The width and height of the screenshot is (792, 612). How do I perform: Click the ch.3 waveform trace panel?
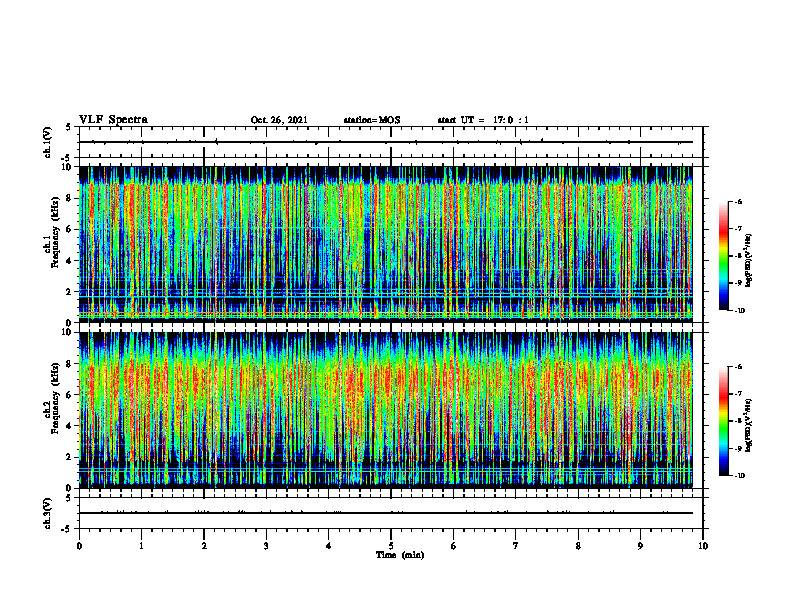391,513
